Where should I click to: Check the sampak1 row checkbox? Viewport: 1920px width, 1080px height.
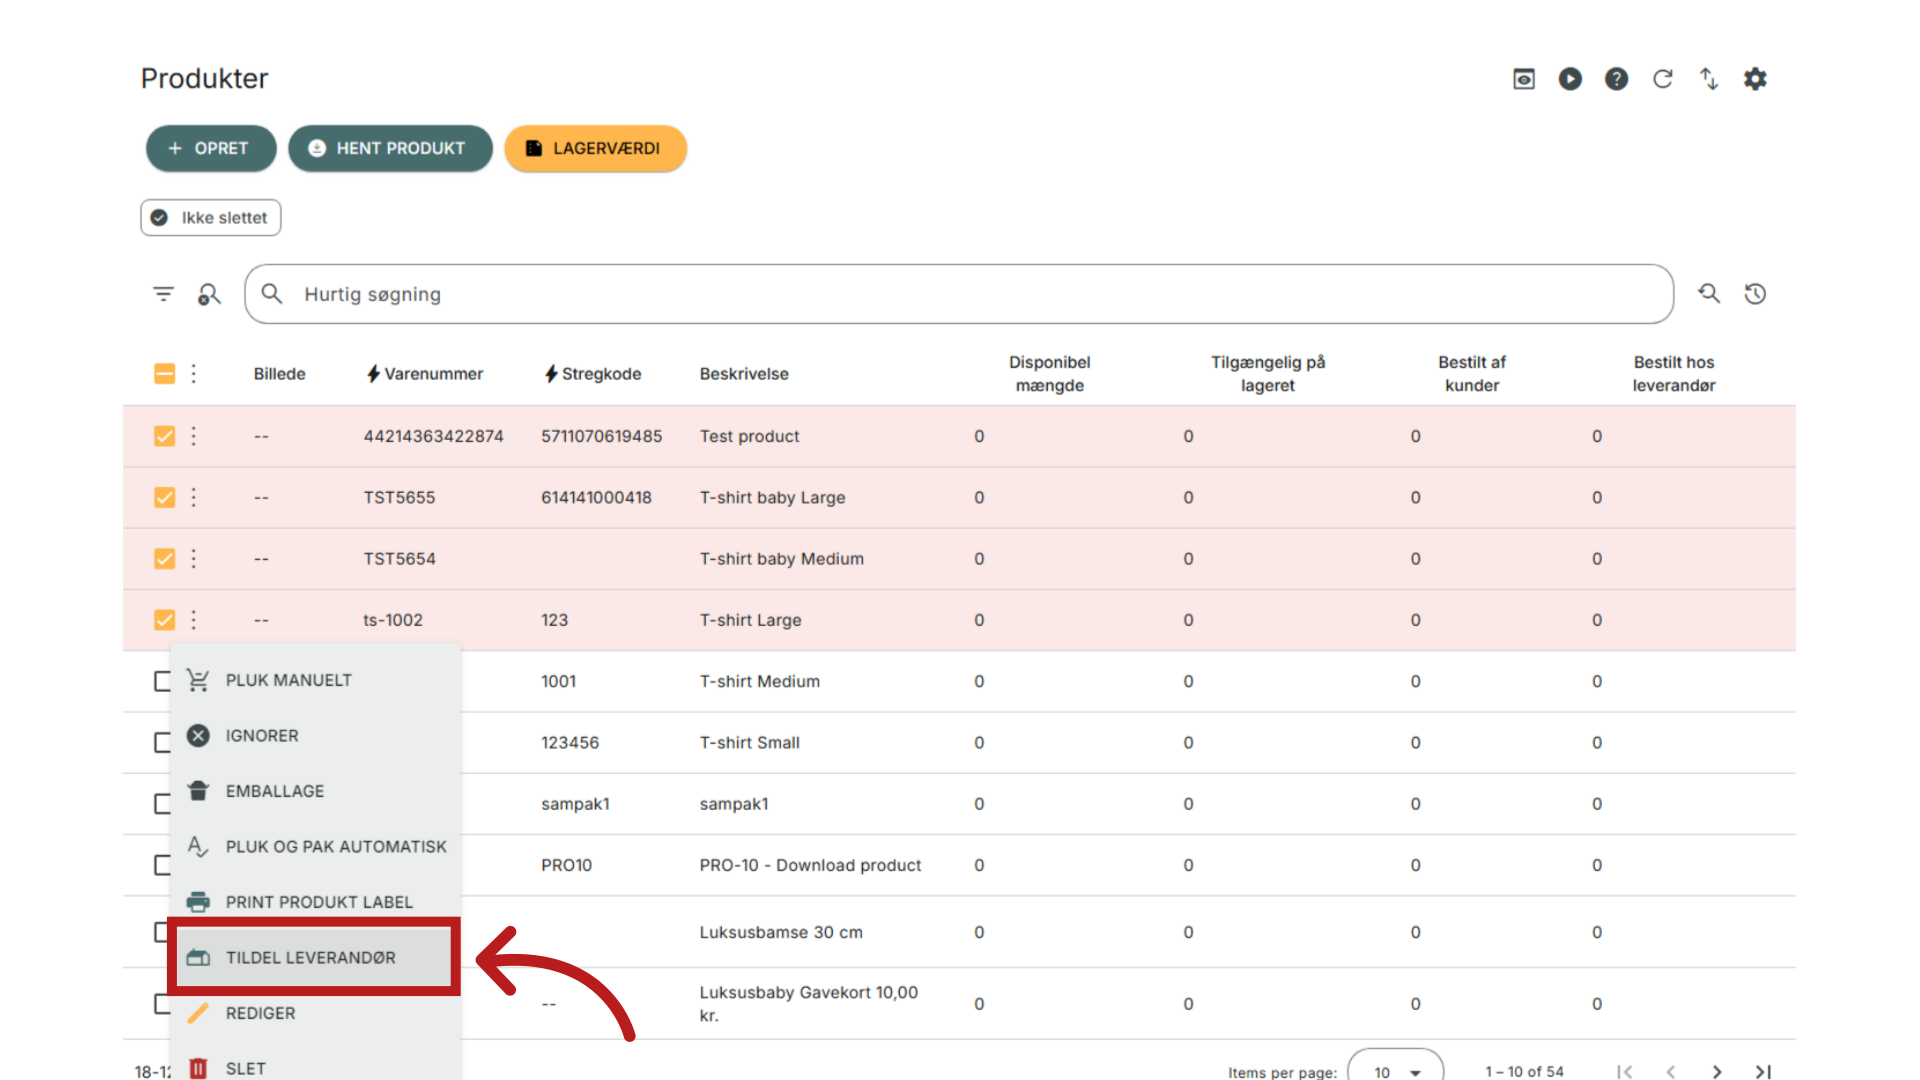pos(162,804)
